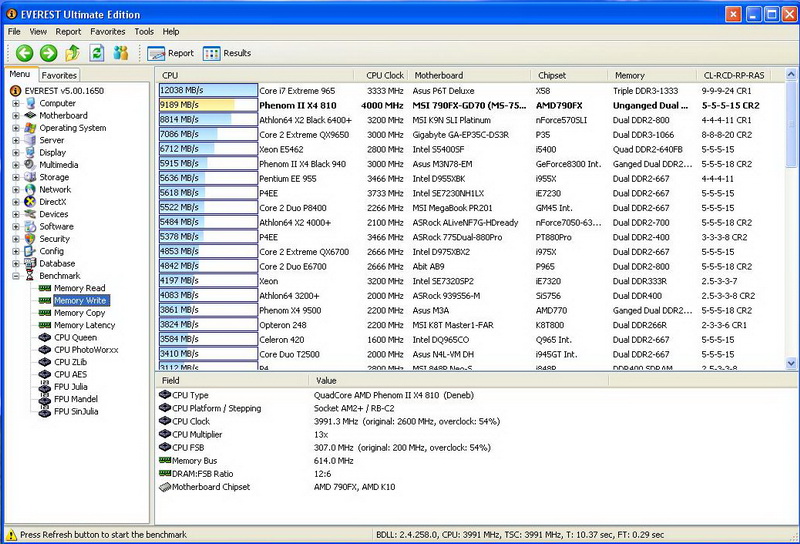Click the 8814 MB/s result bar
This screenshot has height=544, width=800.
coord(208,120)
